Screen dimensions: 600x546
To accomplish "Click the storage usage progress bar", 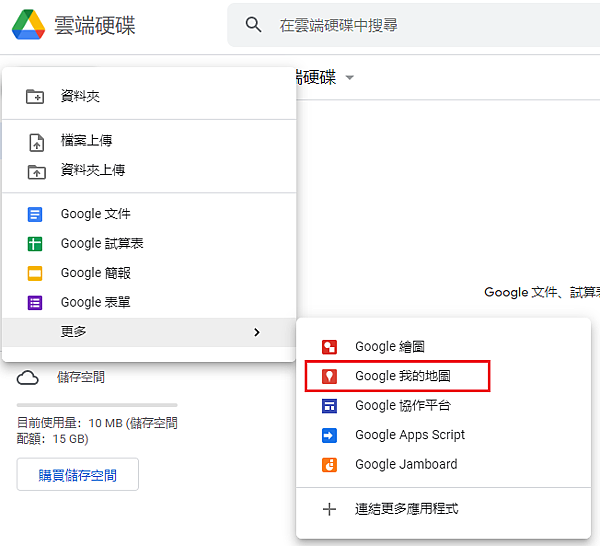I will 97,405.
